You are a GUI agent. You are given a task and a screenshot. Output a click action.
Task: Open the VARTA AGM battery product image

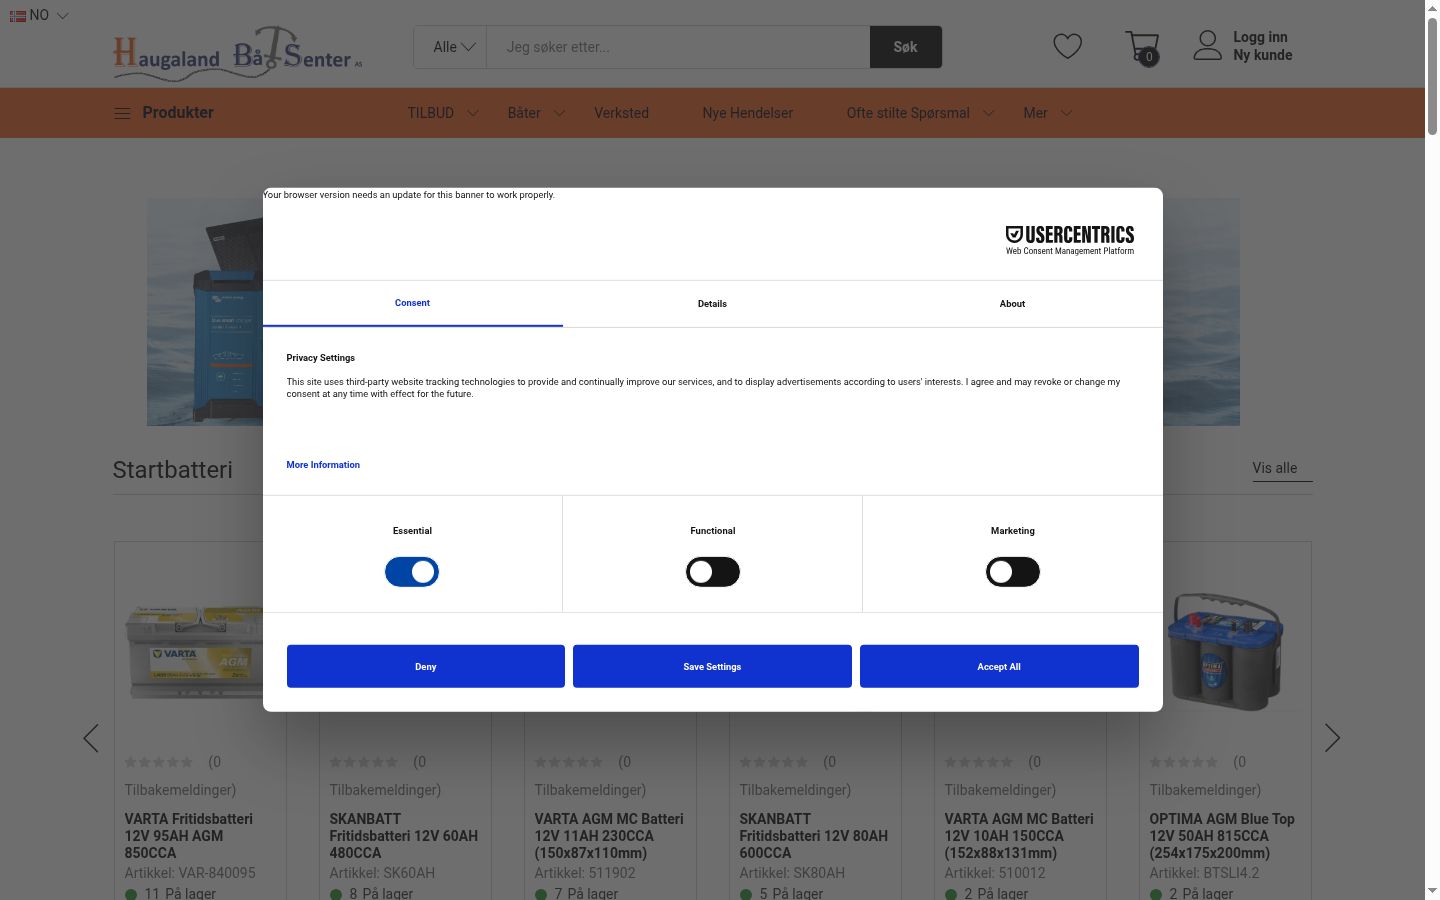pyautogui.click(x=195, y=652)
